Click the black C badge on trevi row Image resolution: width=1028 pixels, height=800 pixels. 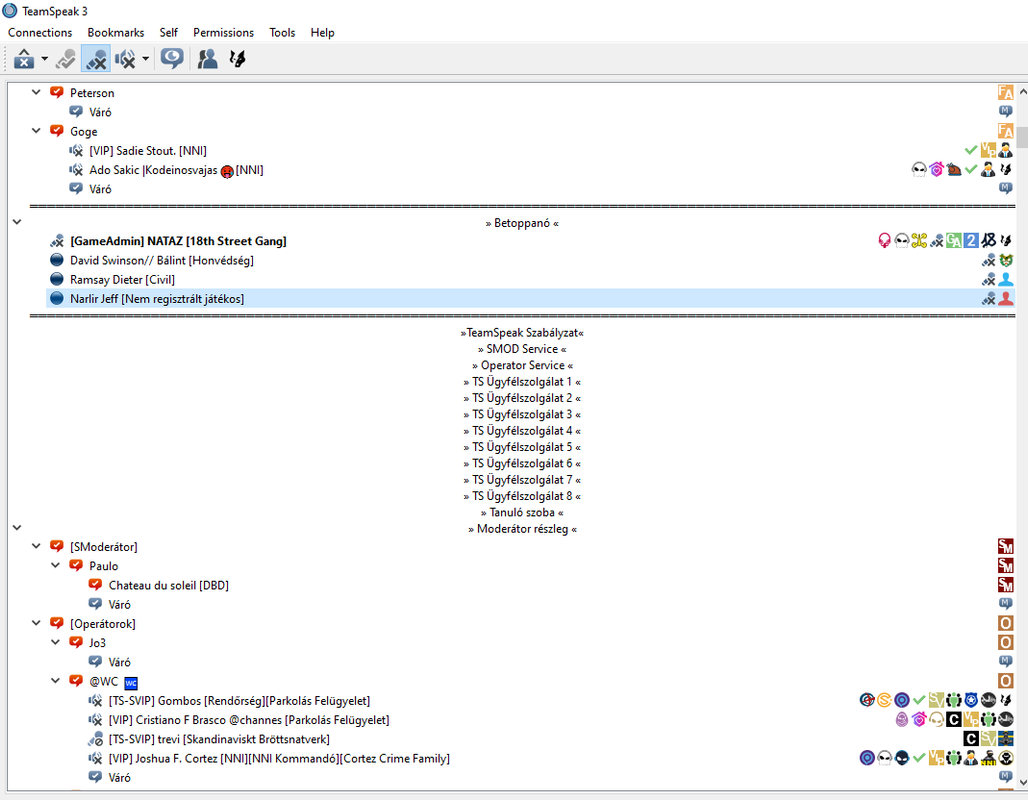pyautogui.click(x=971, y=739)
